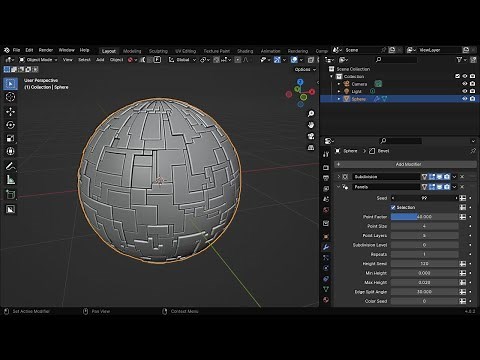Select the Select Box tool
The height and width of the screenshot is (360, 480).
pos(10,84)
